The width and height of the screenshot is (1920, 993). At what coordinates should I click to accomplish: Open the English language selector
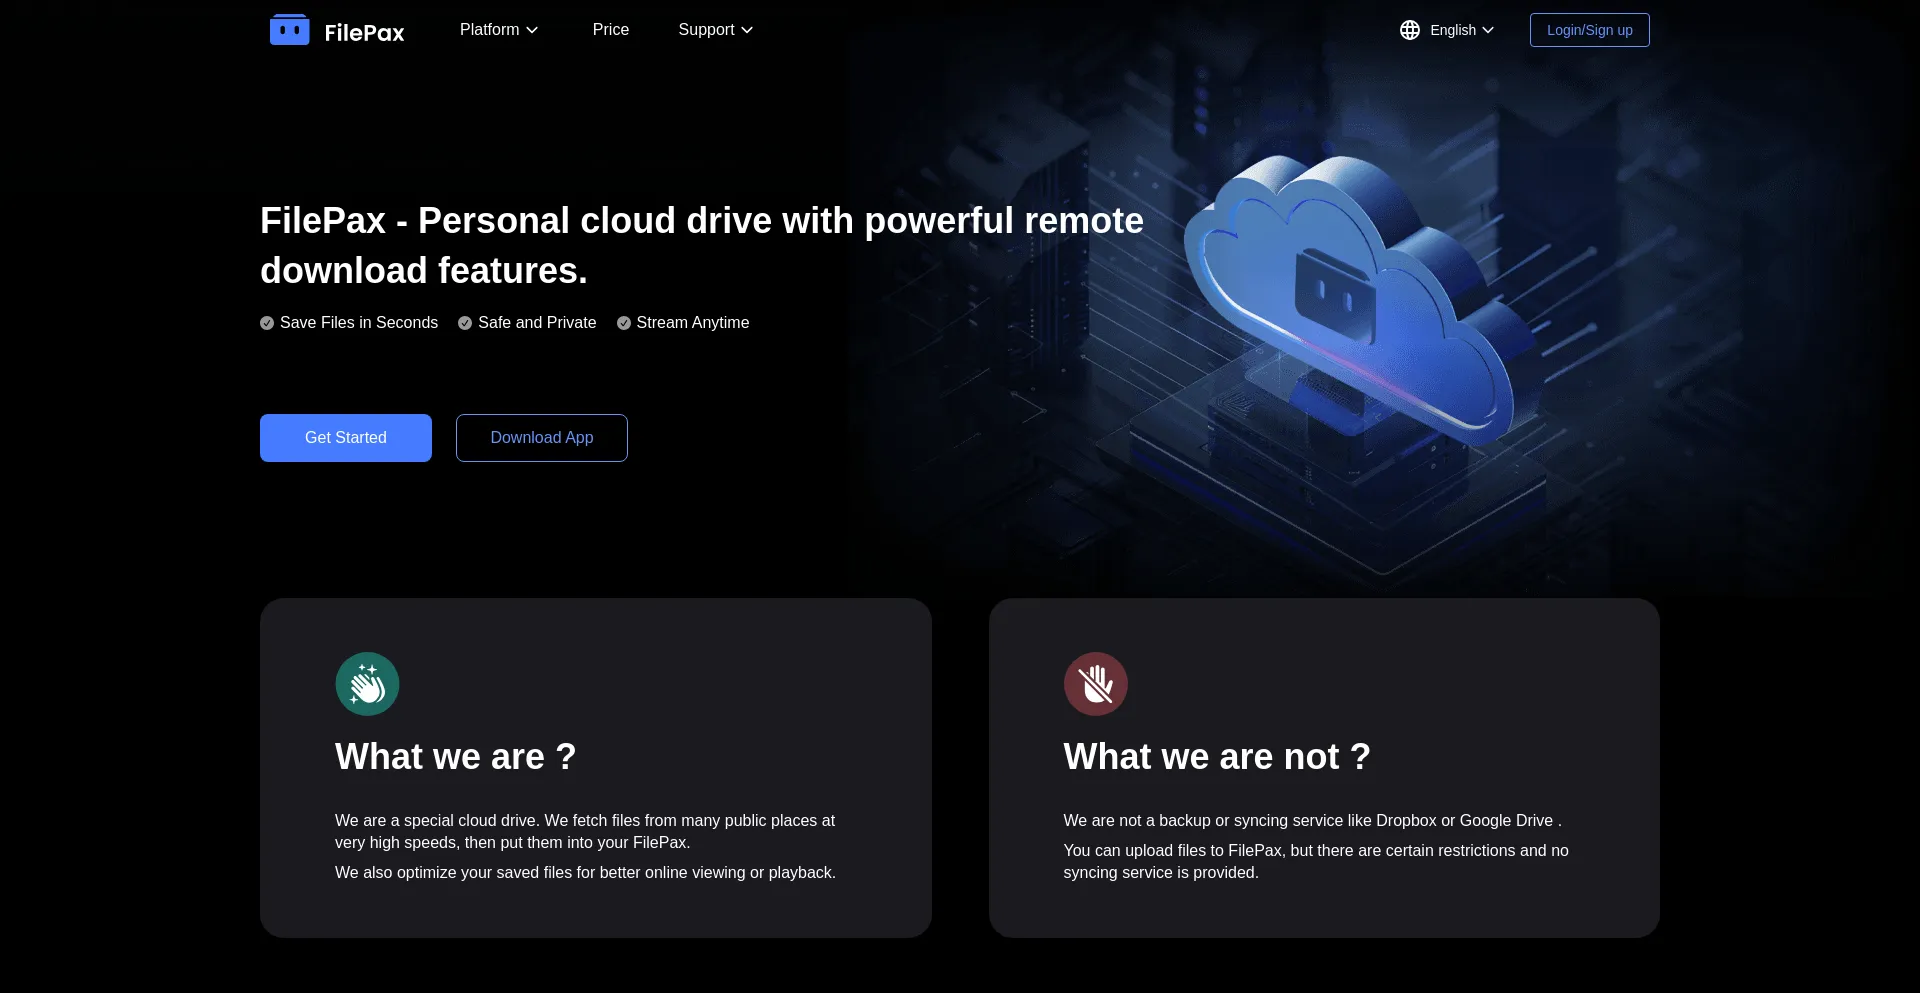point(1453,30)
